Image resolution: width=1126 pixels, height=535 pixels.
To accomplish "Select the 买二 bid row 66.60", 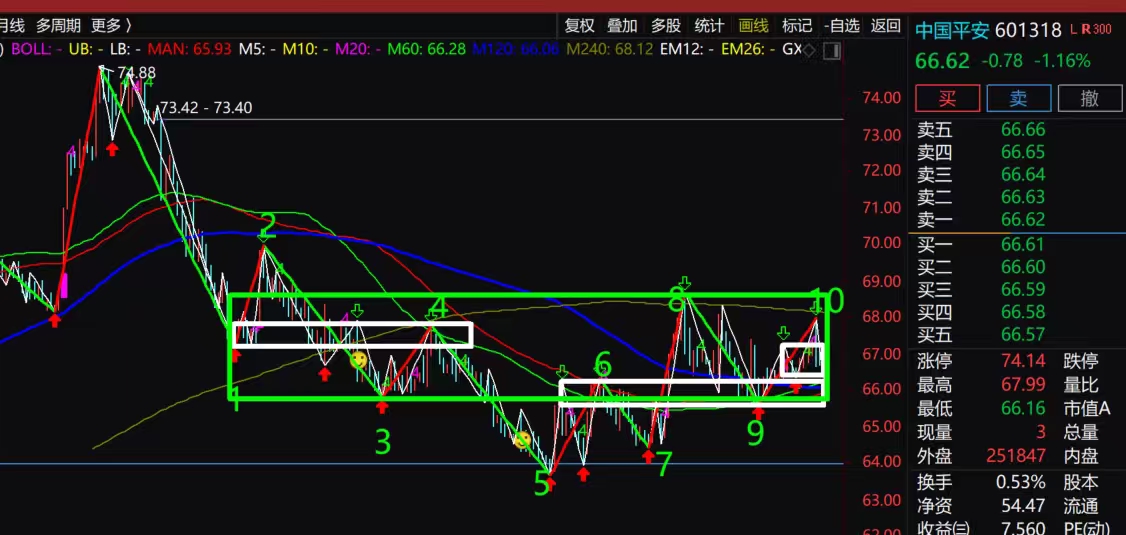I will click(1017, 267).
